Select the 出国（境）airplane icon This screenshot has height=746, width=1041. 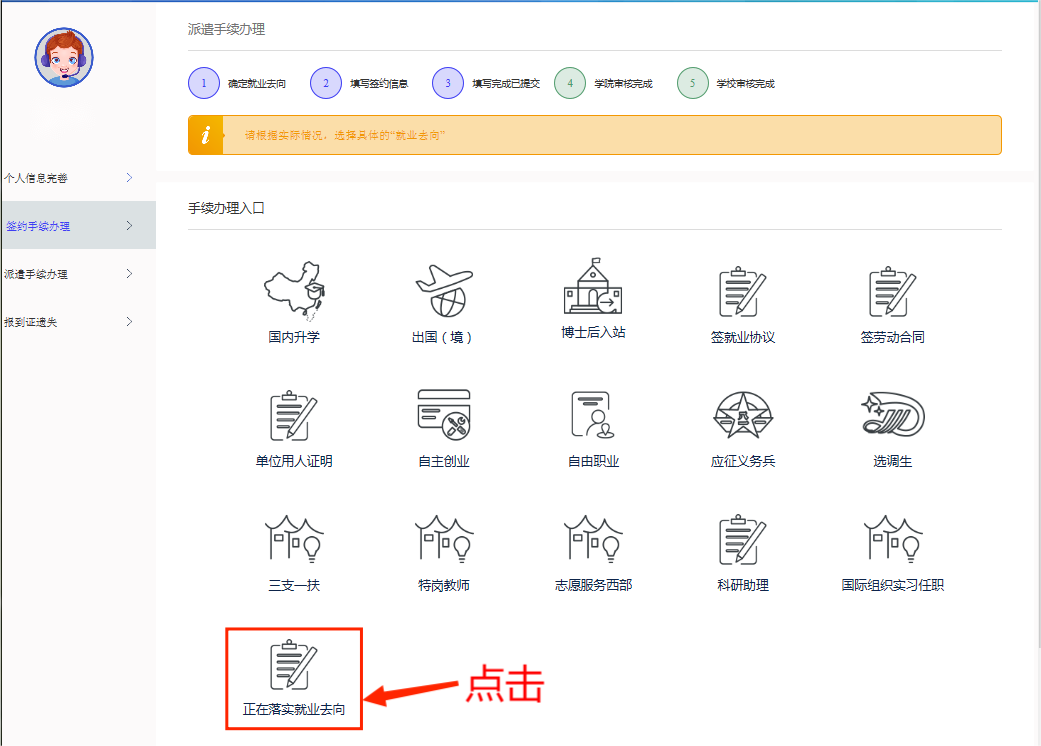tap(442, 292)
